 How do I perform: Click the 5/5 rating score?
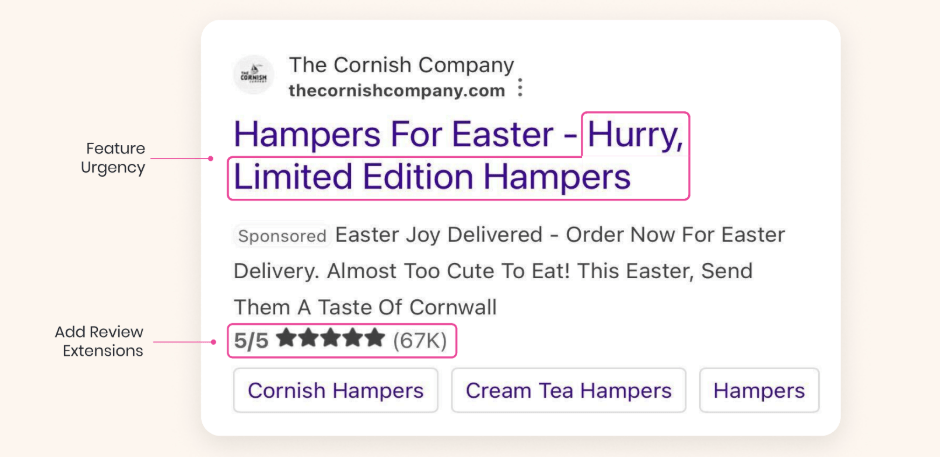(x=251, y=340)
